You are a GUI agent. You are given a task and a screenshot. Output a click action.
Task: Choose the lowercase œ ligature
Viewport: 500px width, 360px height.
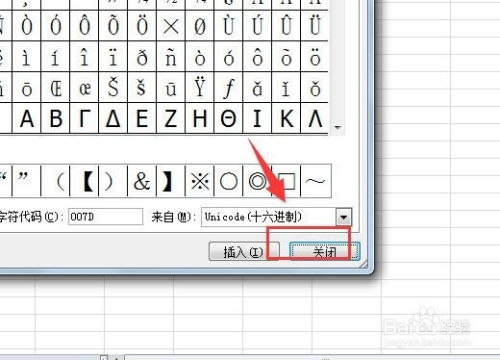(x=84, y=87)
